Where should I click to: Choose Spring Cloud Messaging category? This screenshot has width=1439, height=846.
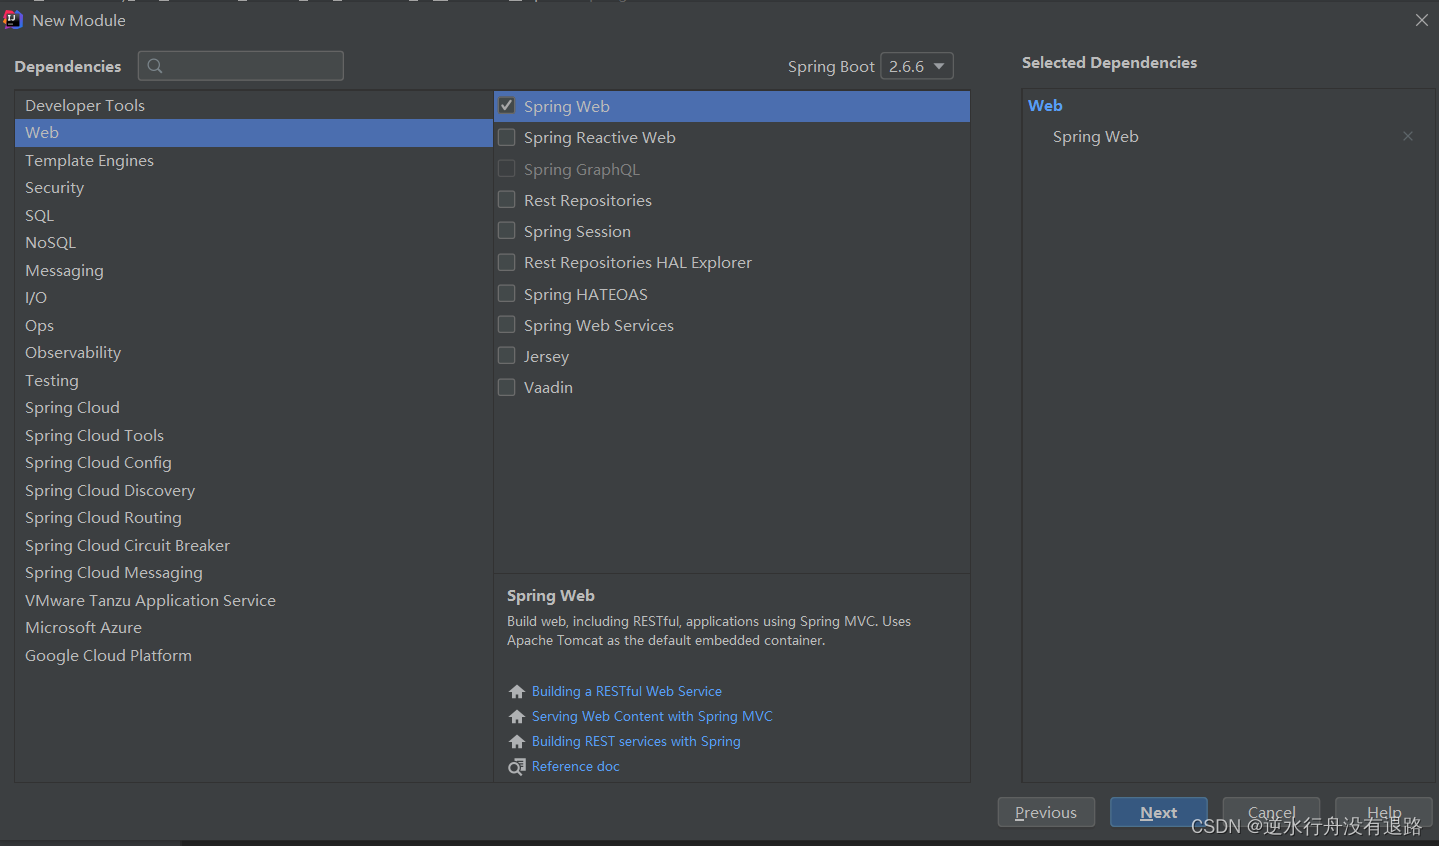(254, 573)
